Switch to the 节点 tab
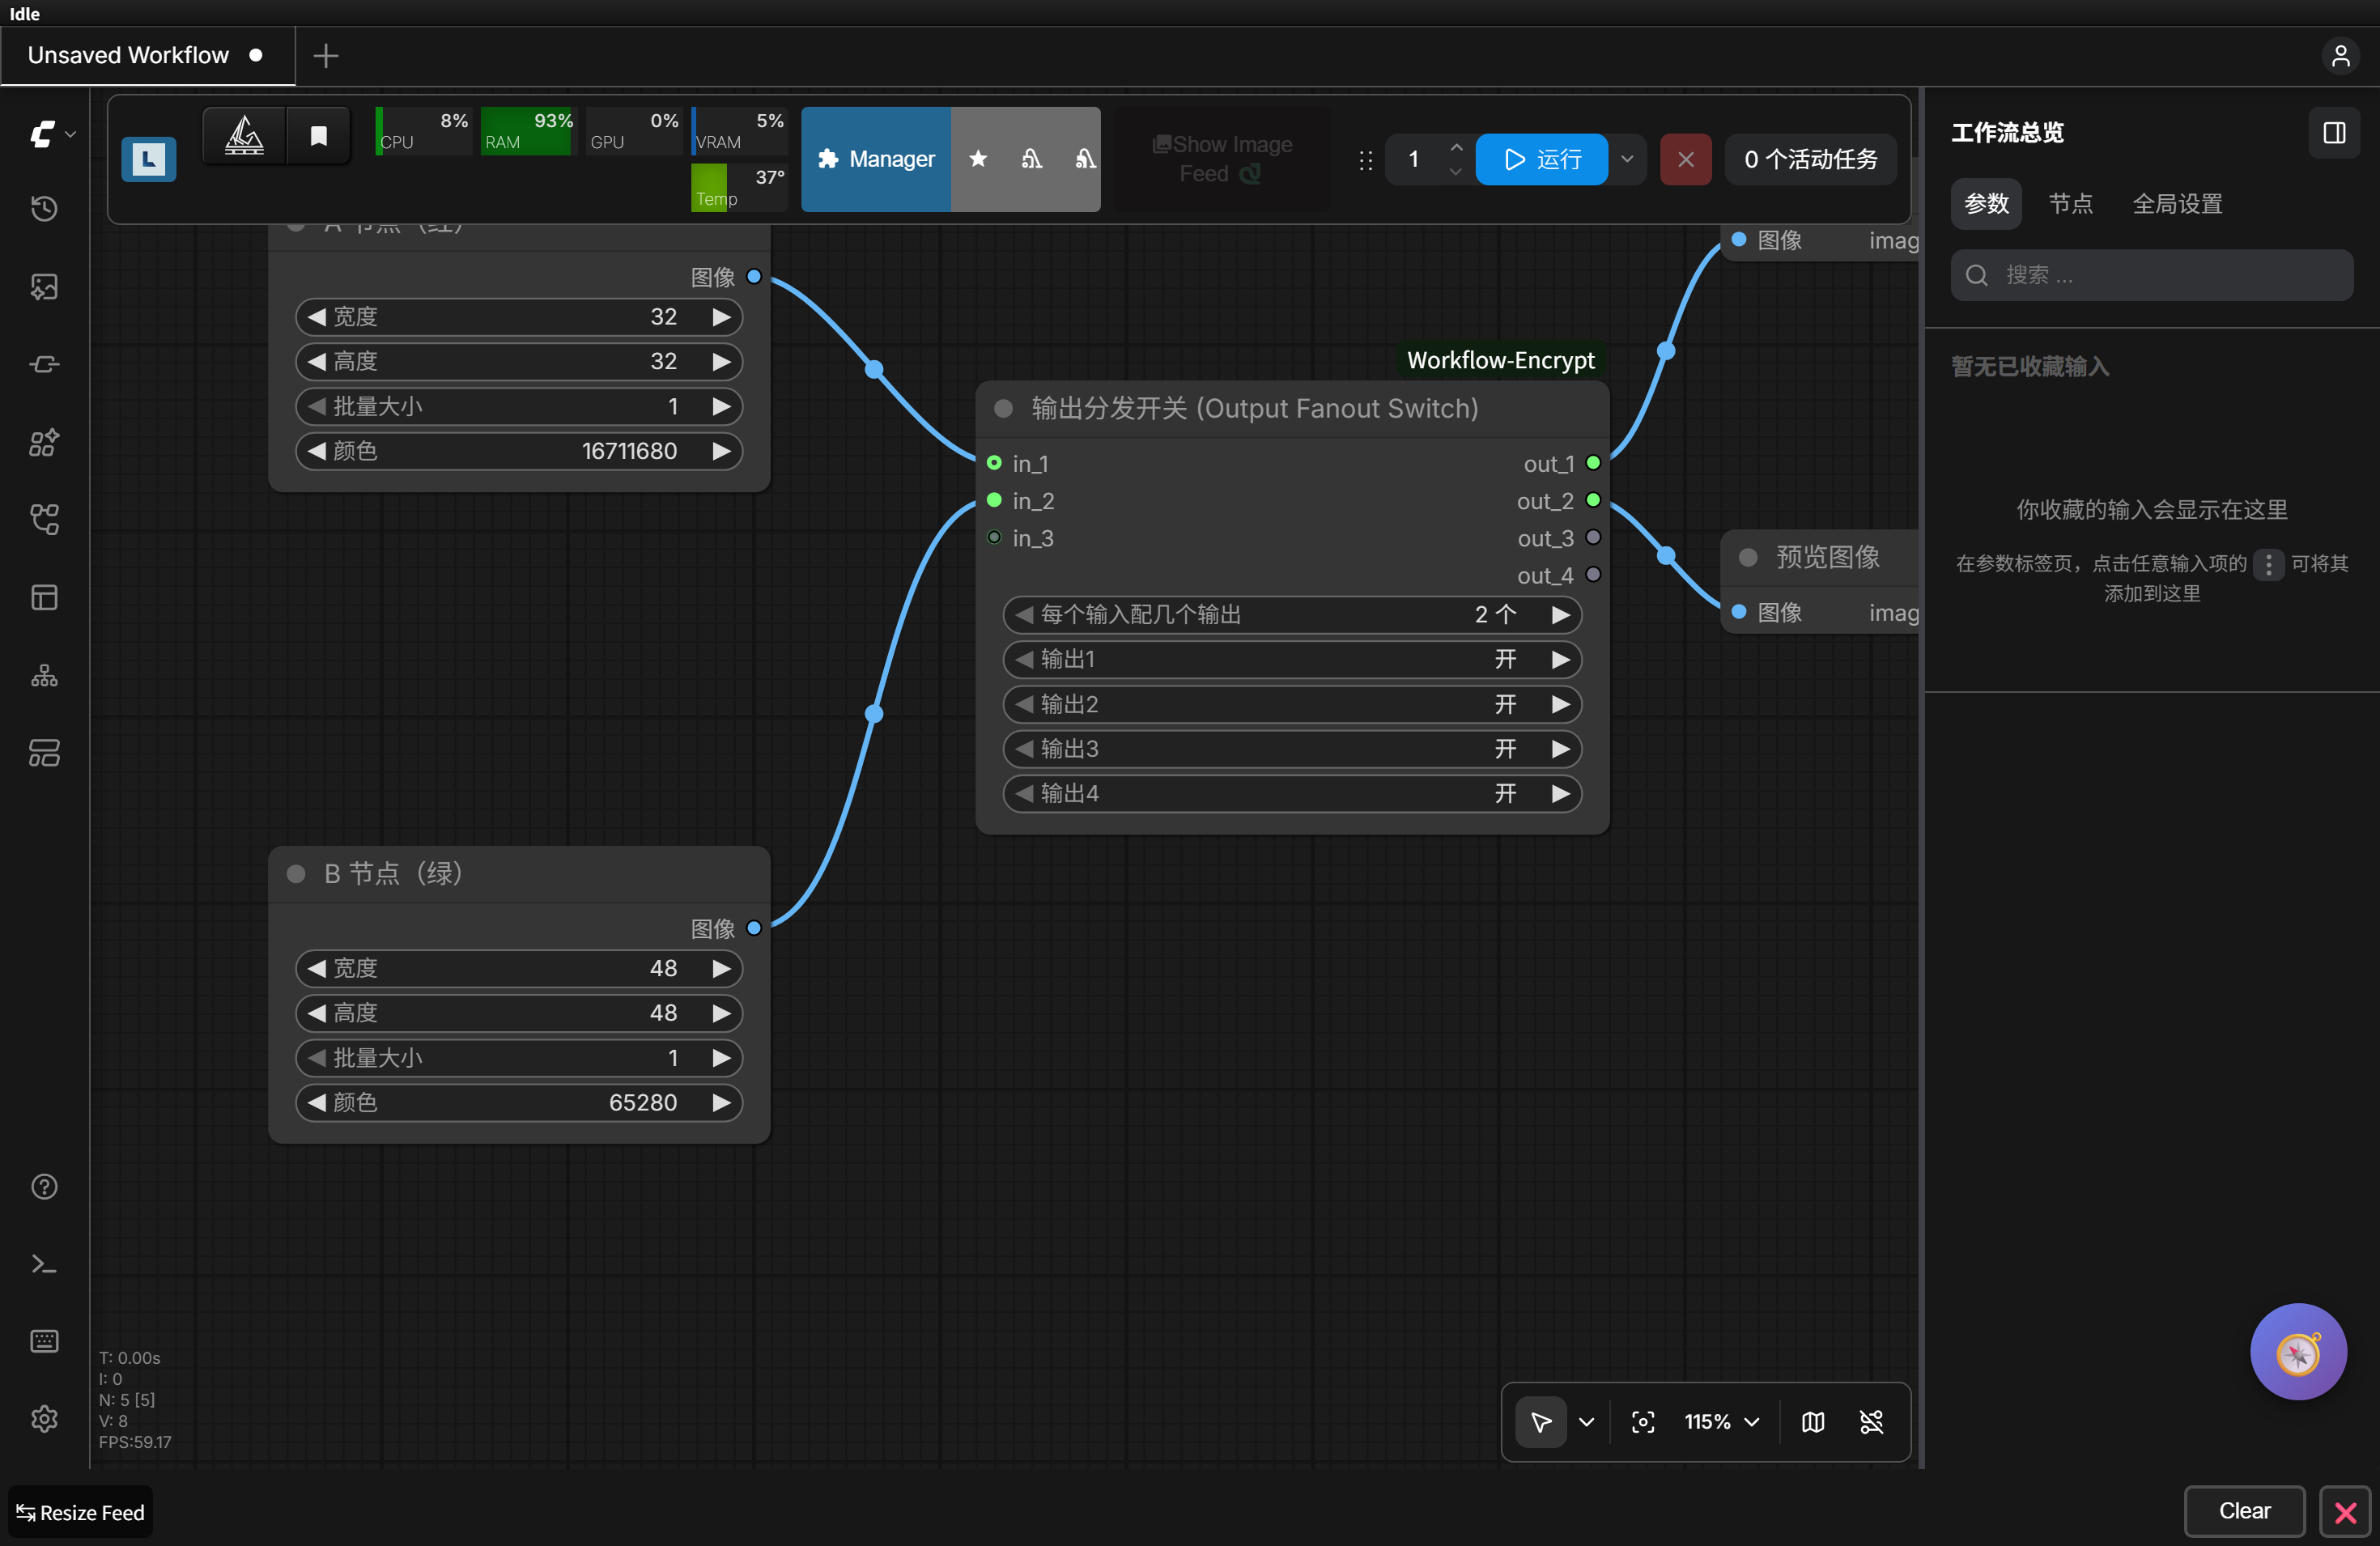Image resolution: width=2380 pixels, height=1546 pixels. 2070,204
